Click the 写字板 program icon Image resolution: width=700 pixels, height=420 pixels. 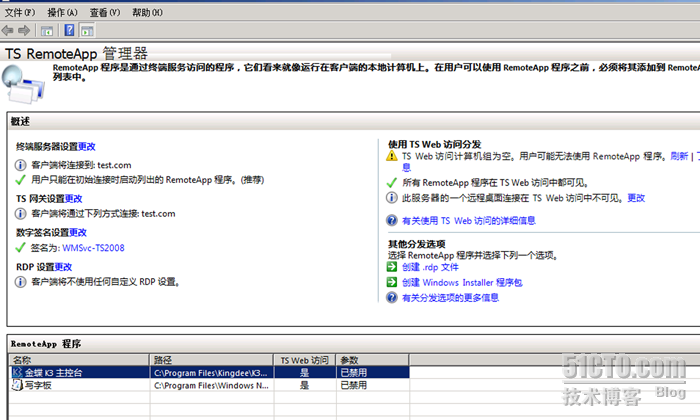pyautogui.click(x=17, y=385)
